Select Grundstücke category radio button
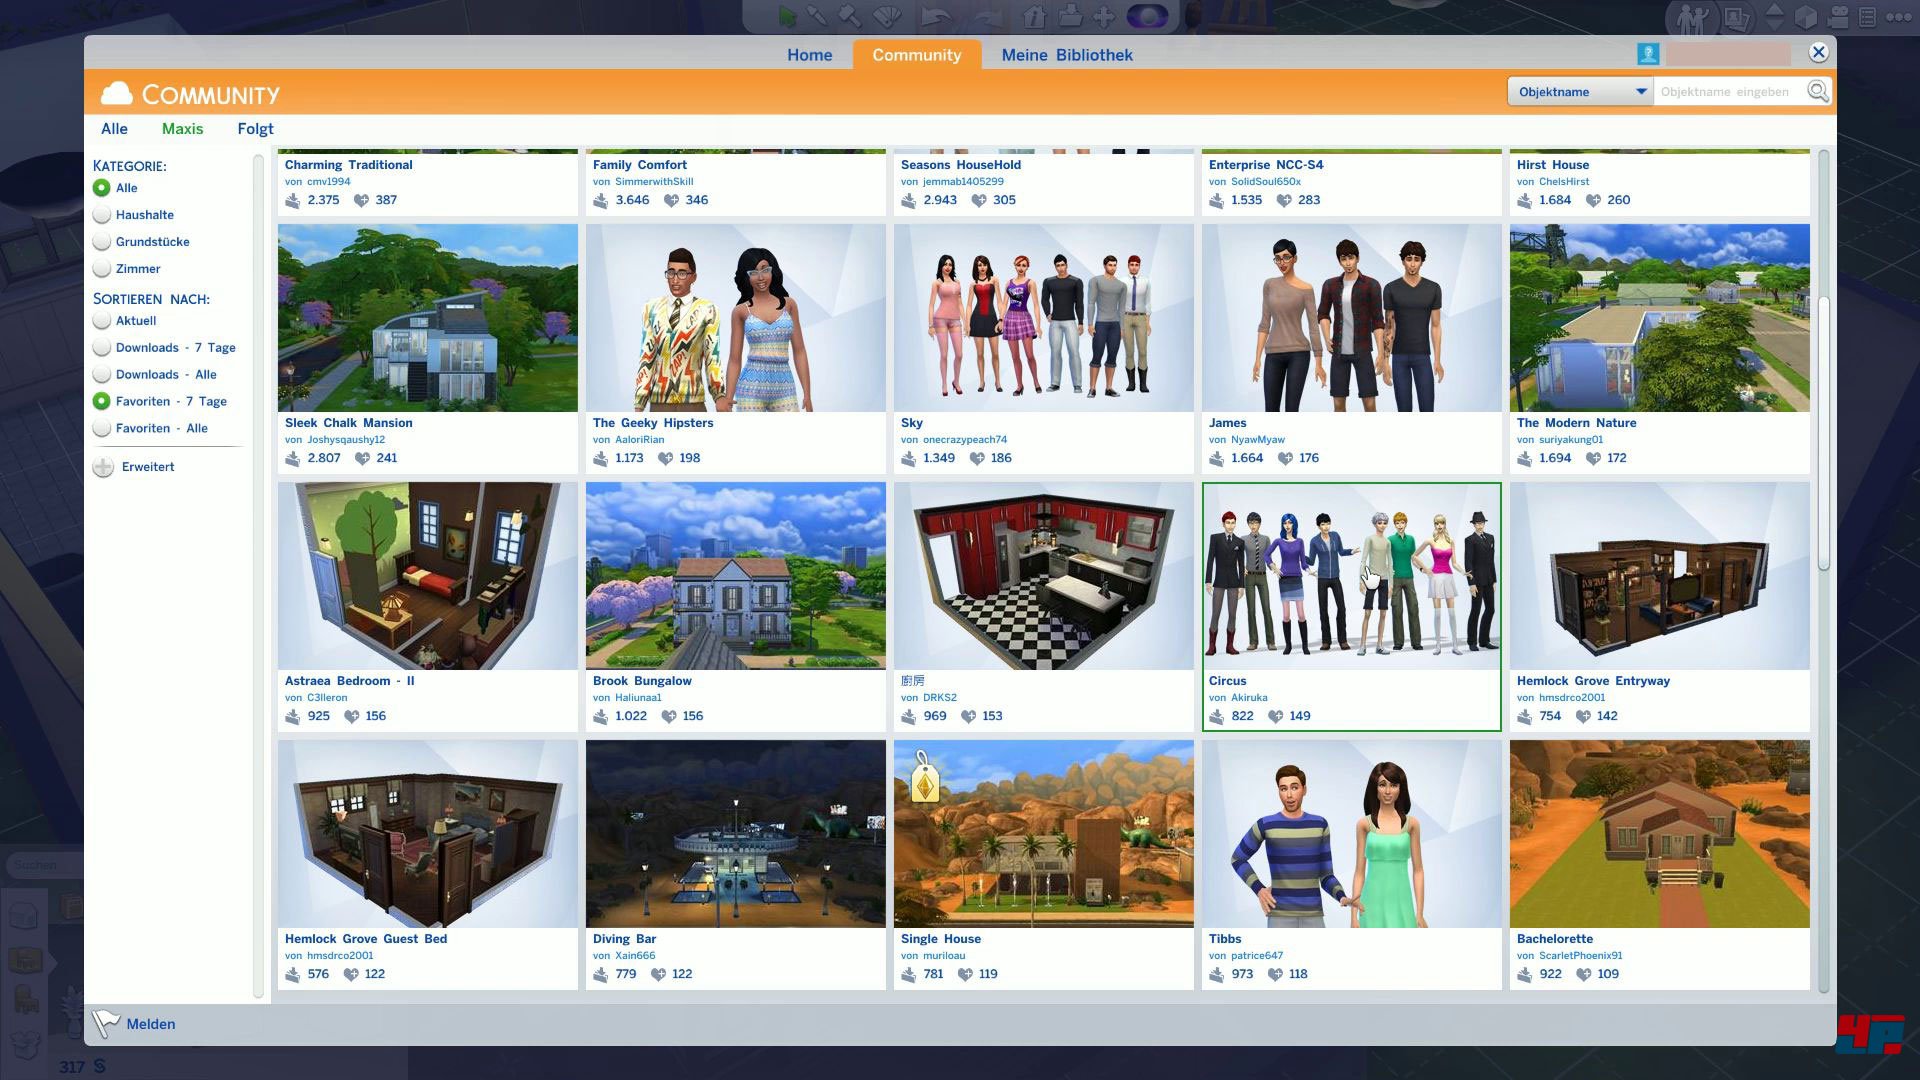 [x=102, y=242]
